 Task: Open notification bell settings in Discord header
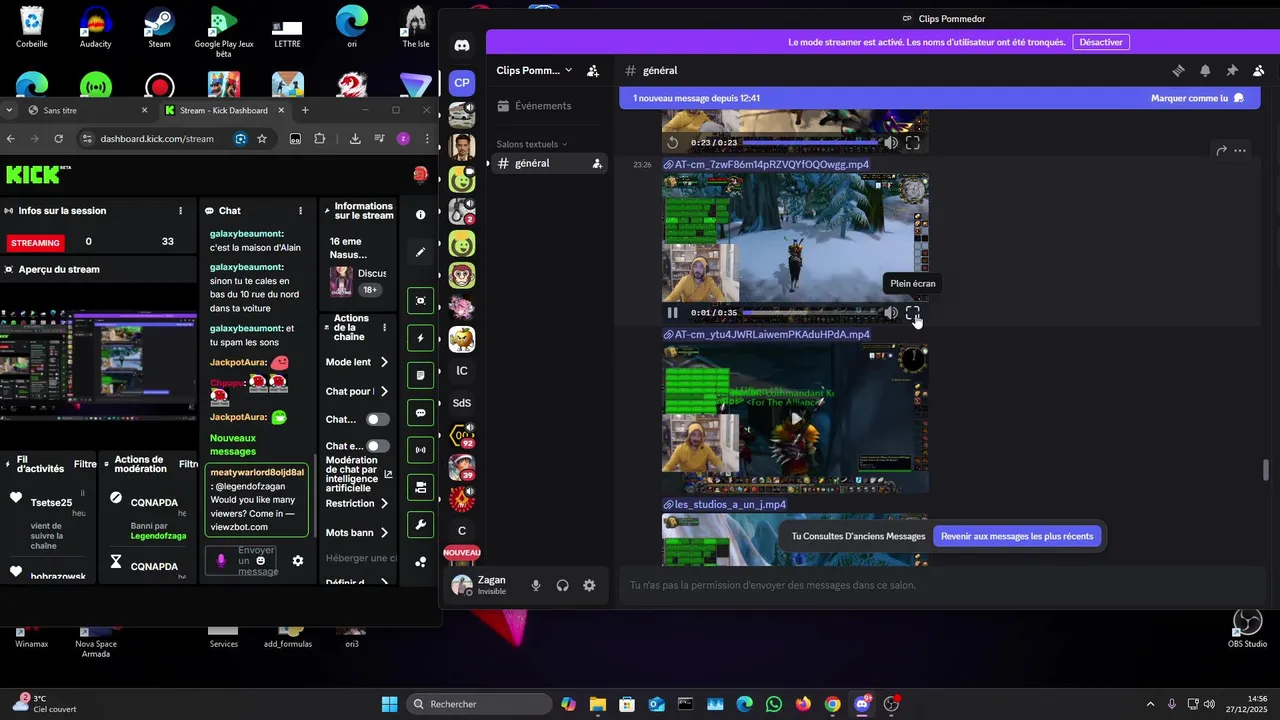pyautogui.click(x=1205, y=71)
